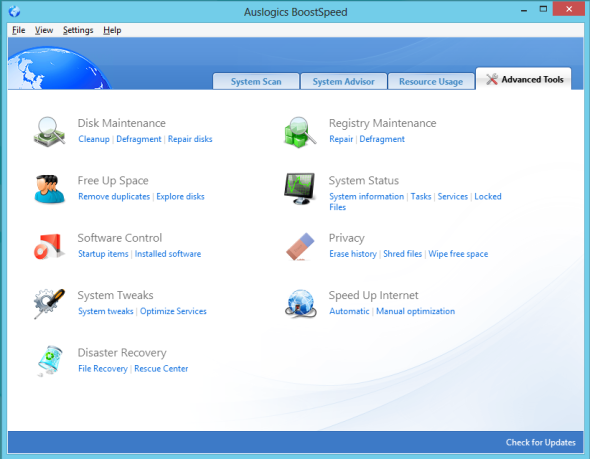
Task: Click the Registry Maintenance green cubes icon
Action: [300, 132]
